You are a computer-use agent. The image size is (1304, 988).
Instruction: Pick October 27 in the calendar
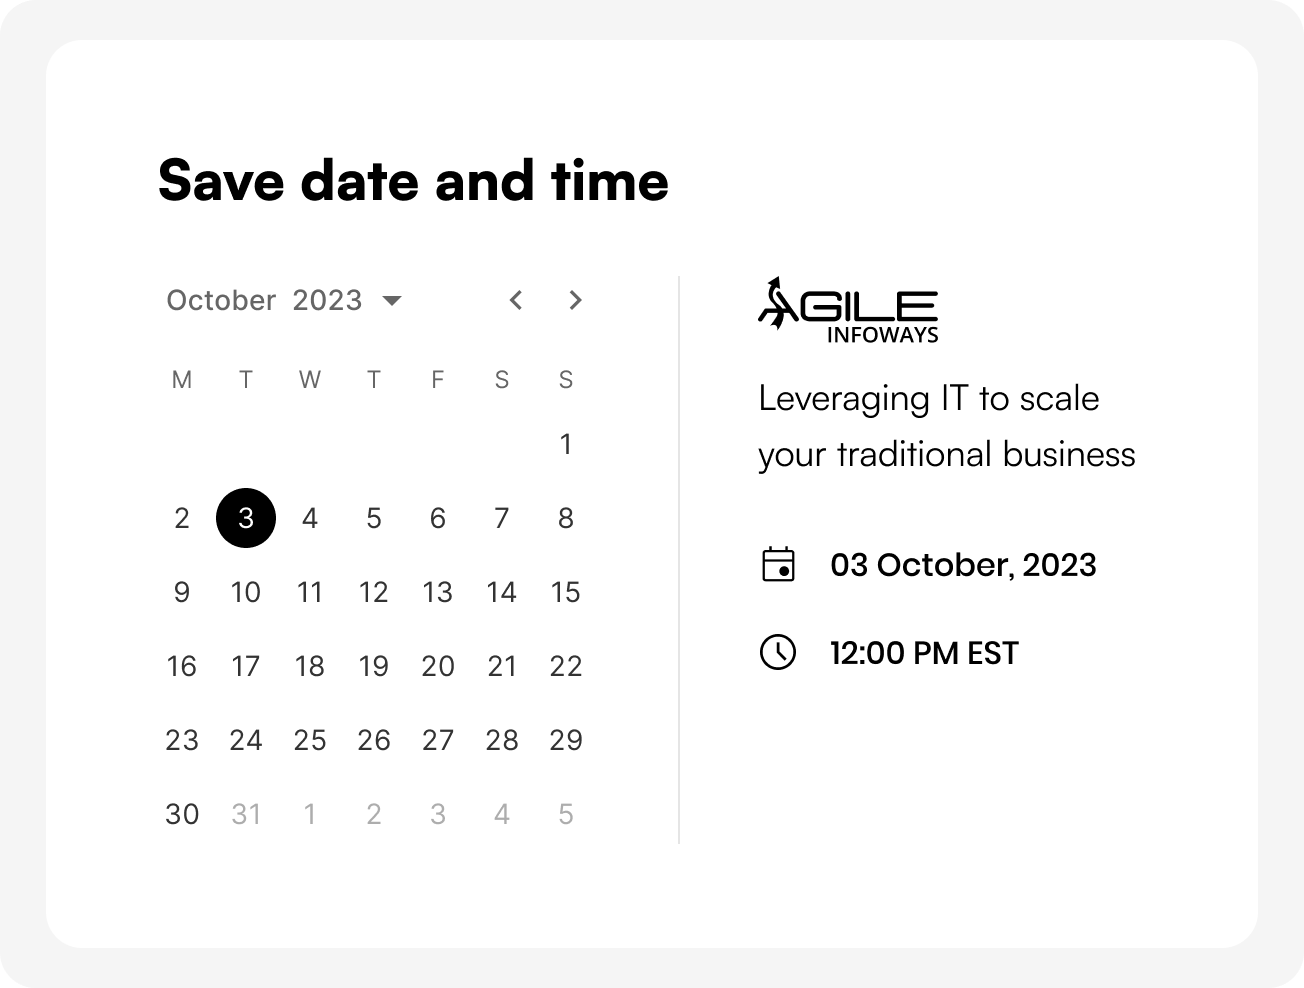tap(438, 740)
